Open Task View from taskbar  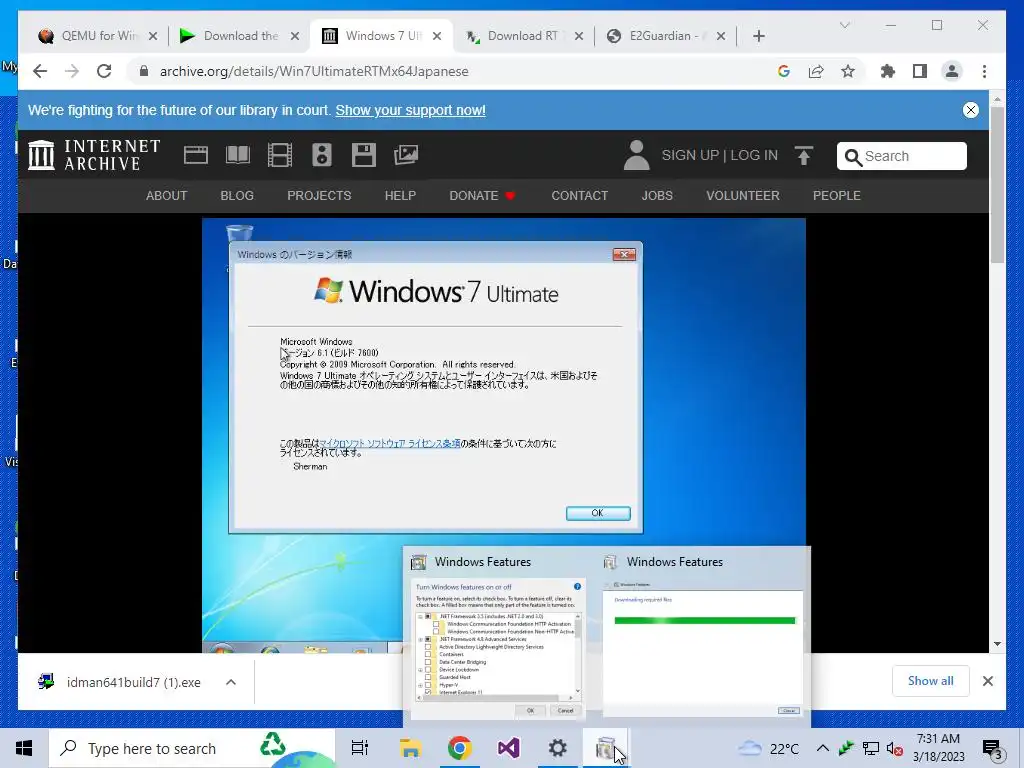pos(360,748)
